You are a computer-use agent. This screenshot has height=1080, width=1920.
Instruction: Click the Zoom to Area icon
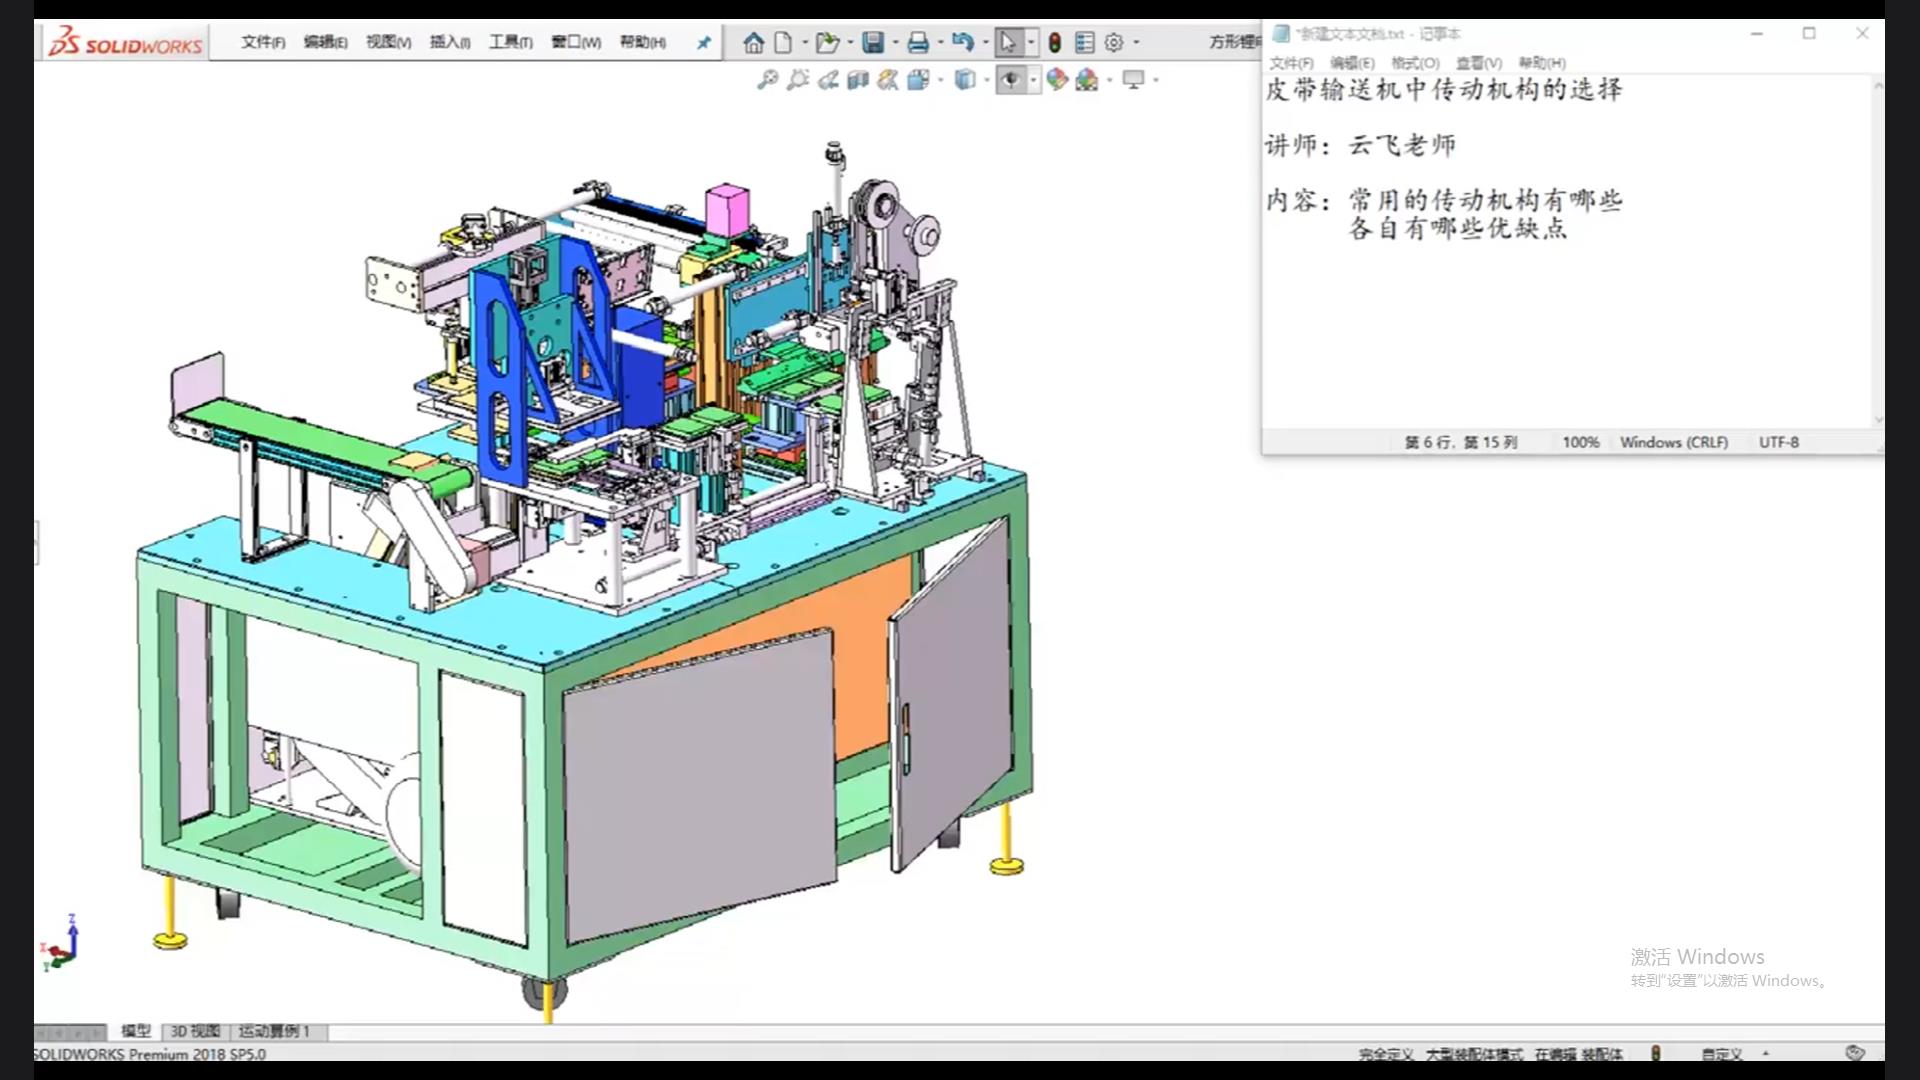(797, 79)
